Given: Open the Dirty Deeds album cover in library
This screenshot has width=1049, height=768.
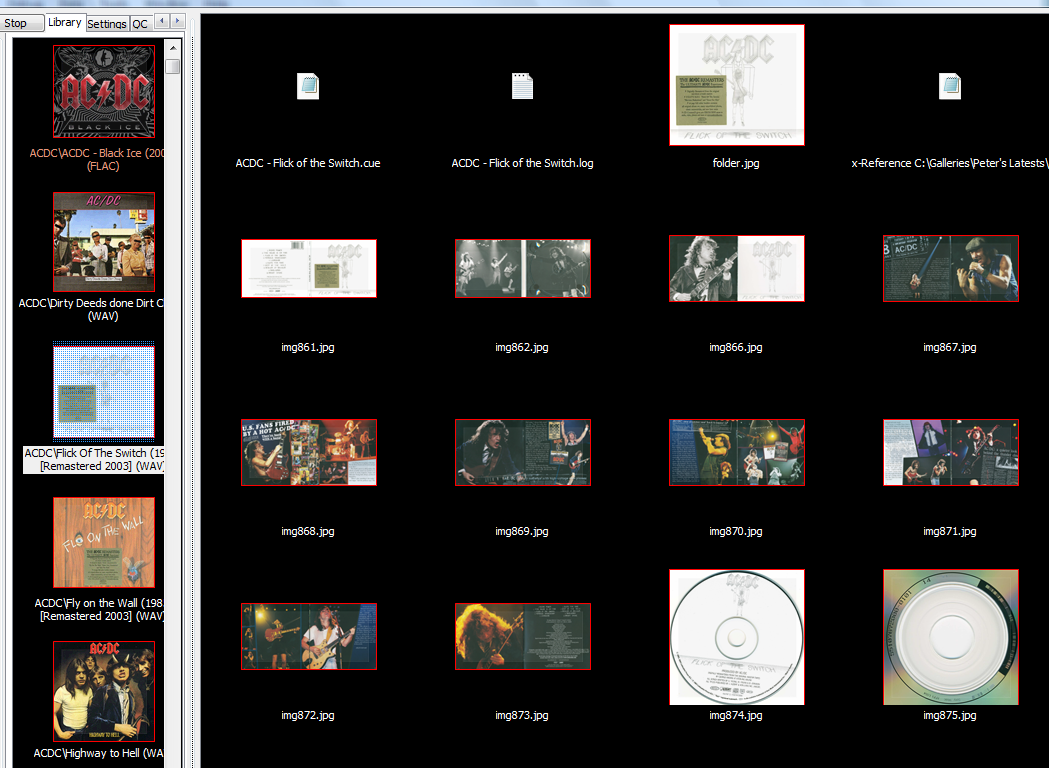Looking at the screenshot, I should tap(104, 242).
